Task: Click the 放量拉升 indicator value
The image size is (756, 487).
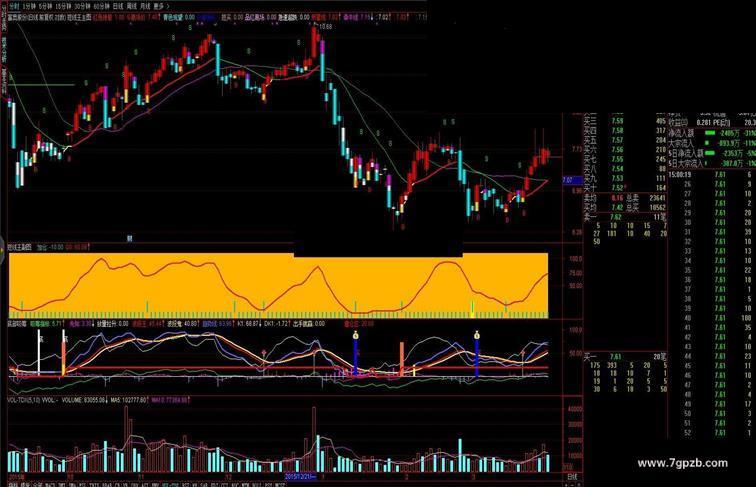Action: 113,324
